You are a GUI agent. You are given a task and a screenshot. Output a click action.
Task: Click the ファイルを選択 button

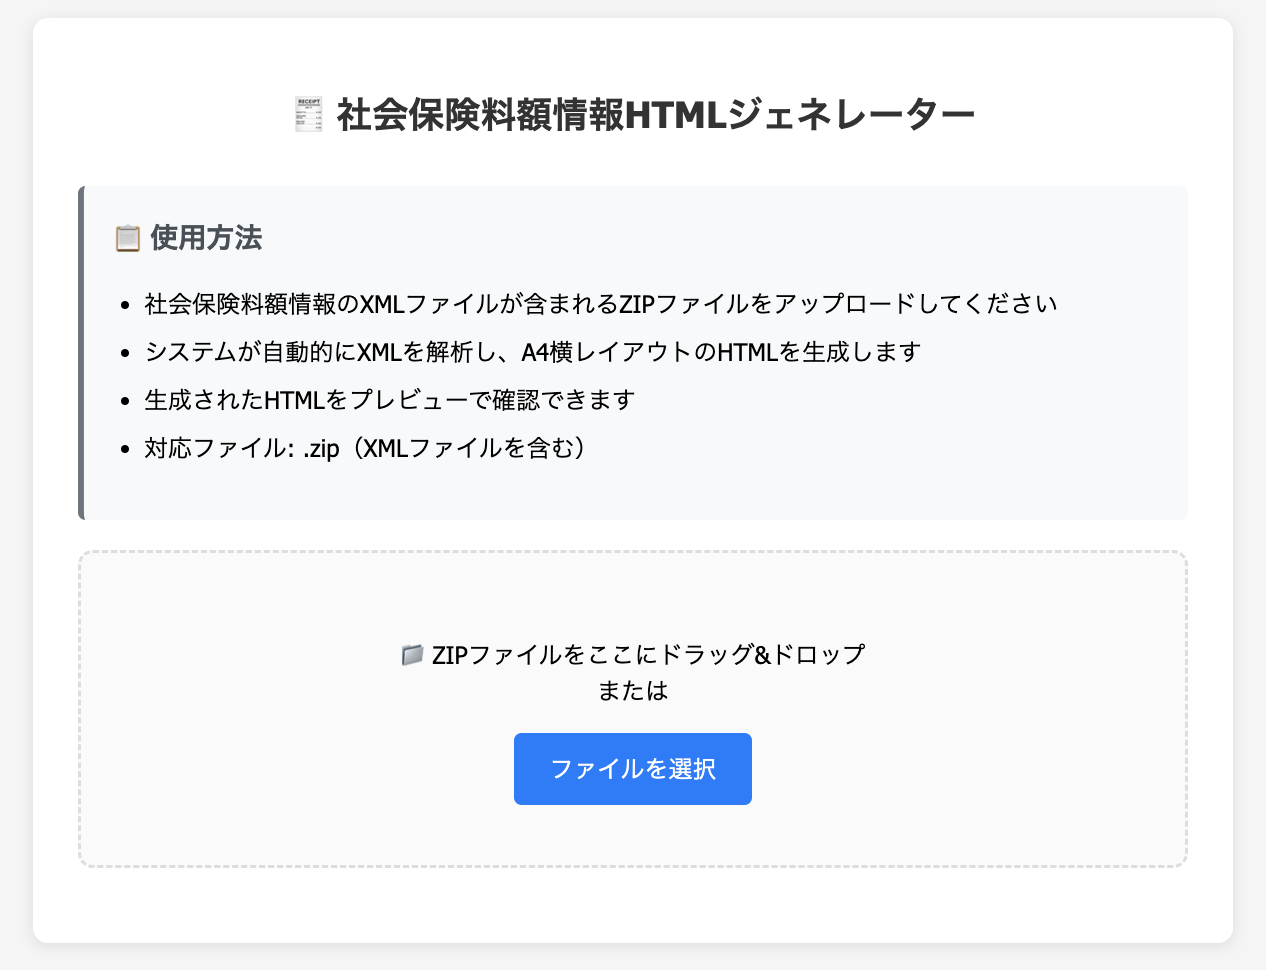(632, 768)
